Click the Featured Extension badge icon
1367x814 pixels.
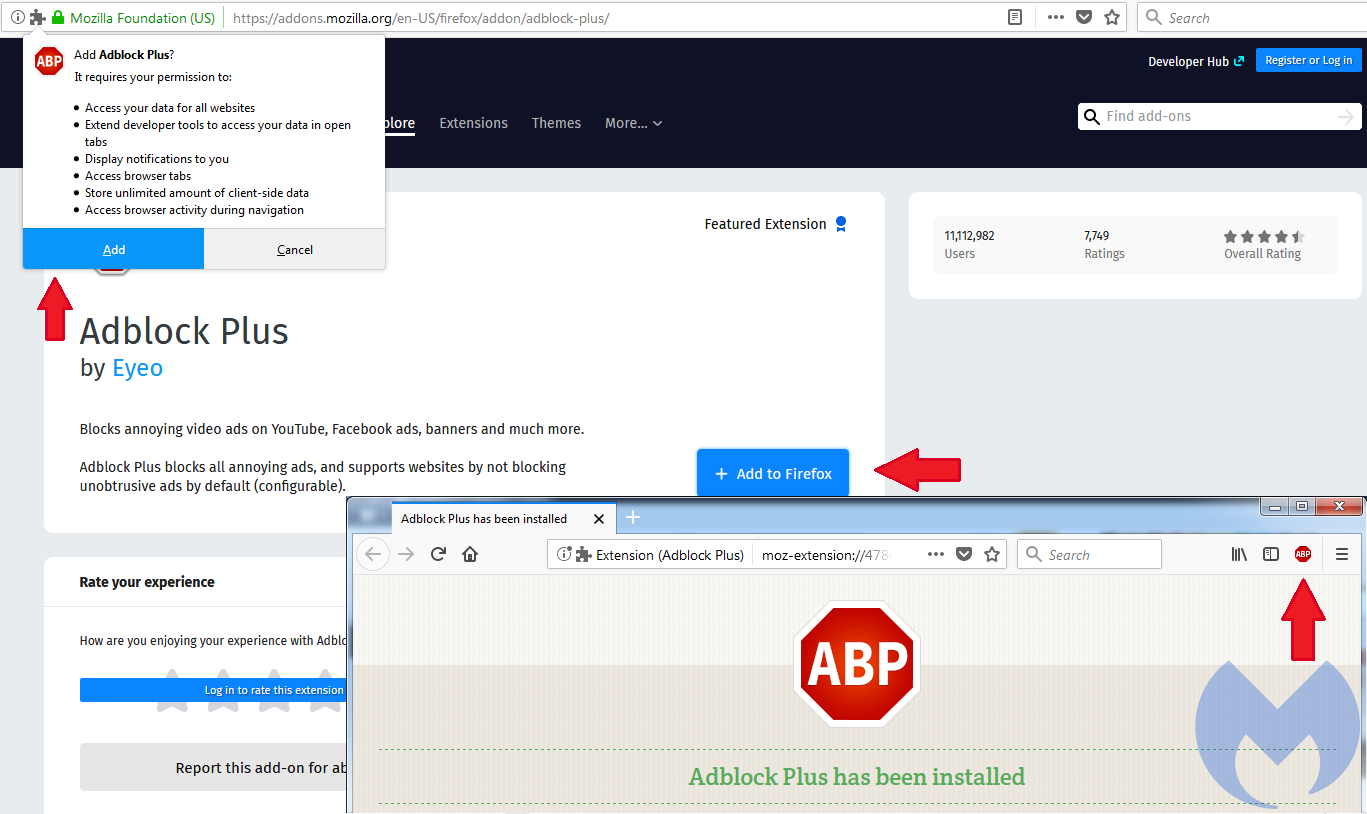point(841,224)
